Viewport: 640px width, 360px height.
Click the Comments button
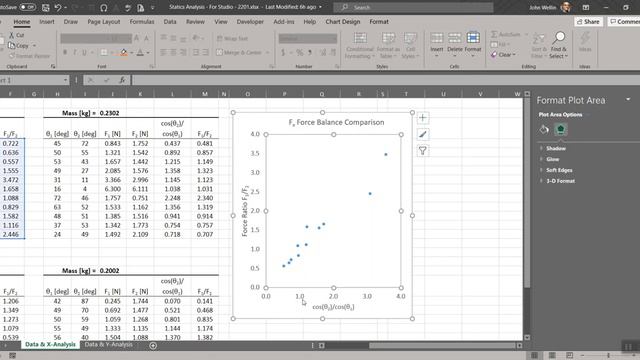pyautogui.click(x=624, y=22)
